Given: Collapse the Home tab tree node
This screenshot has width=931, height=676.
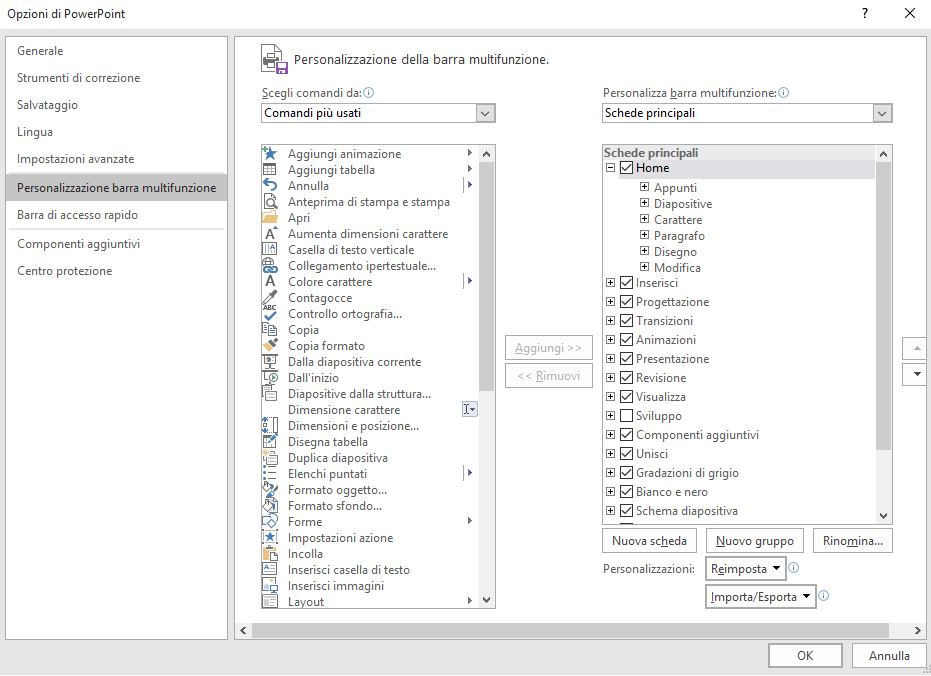Looking at the screenshot, I should pos(610,168).
